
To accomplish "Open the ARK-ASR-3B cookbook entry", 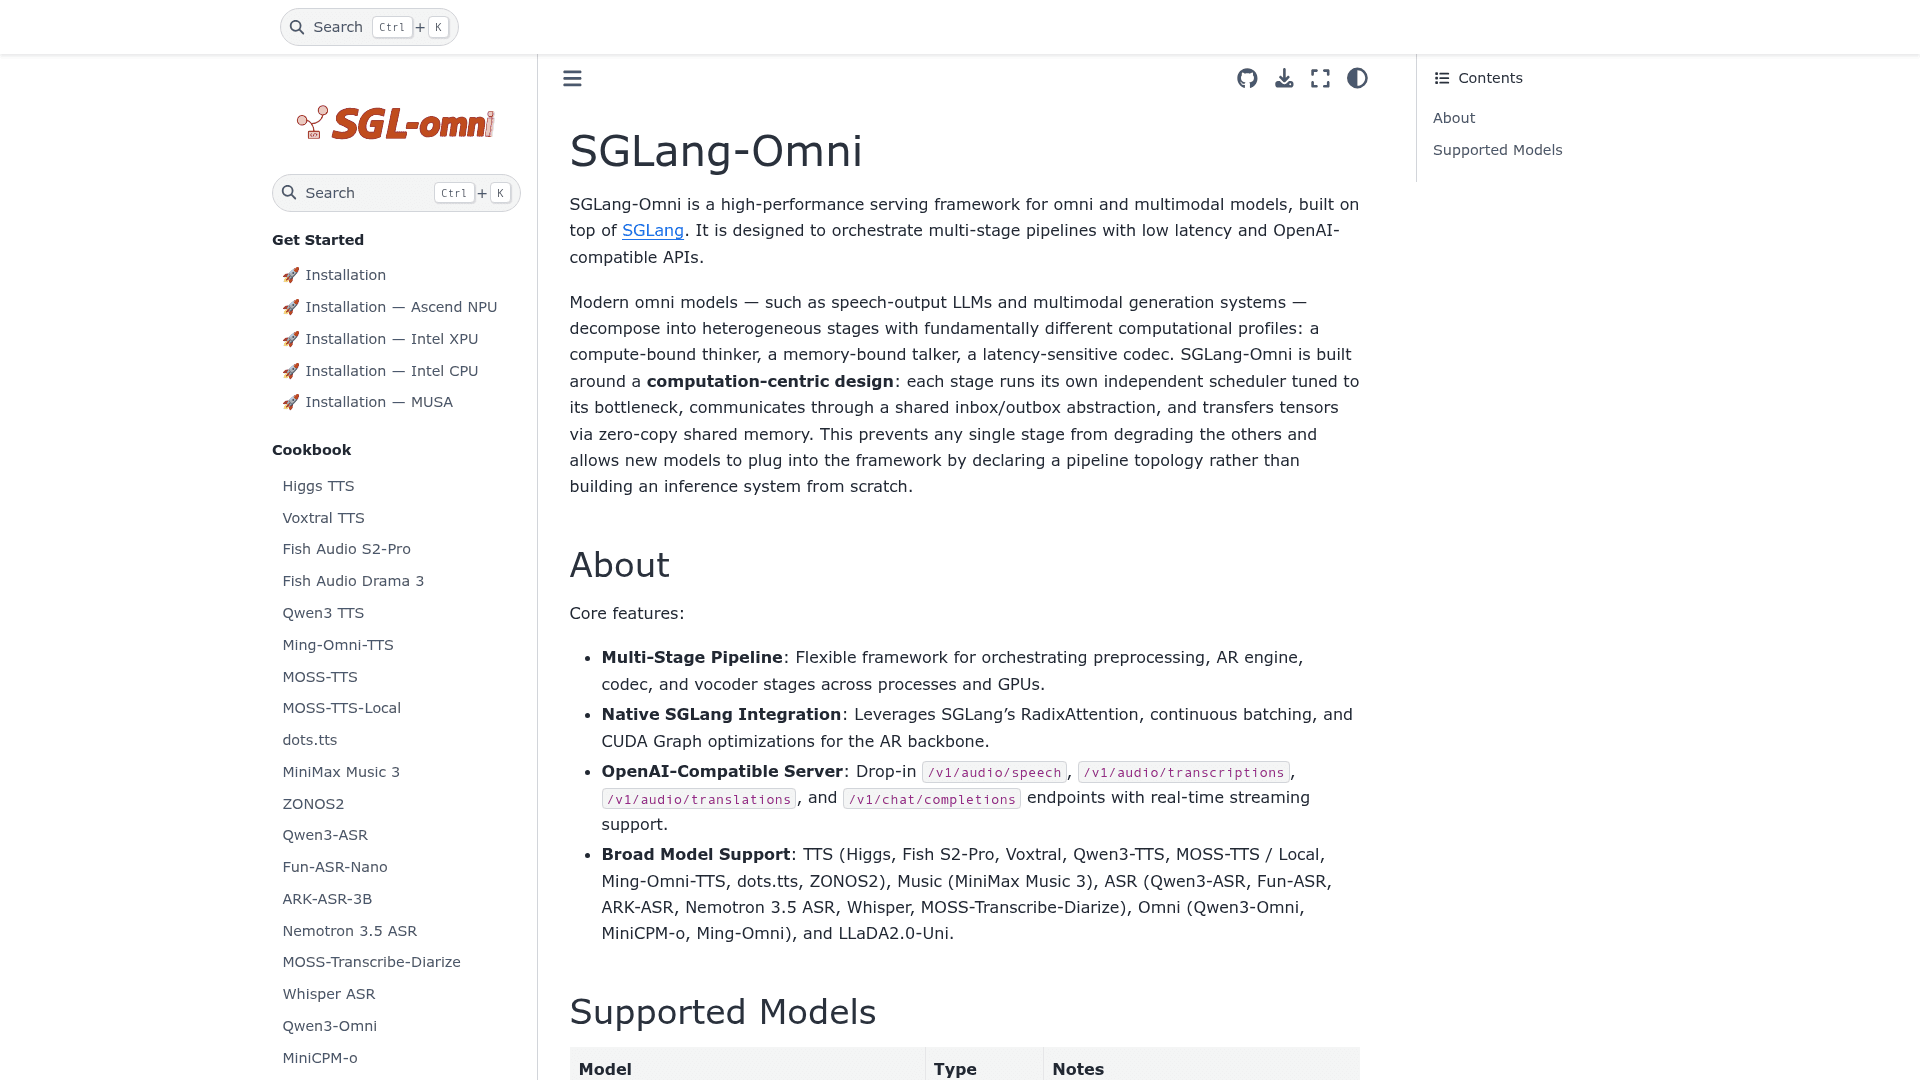I will [x=327, y=899].
